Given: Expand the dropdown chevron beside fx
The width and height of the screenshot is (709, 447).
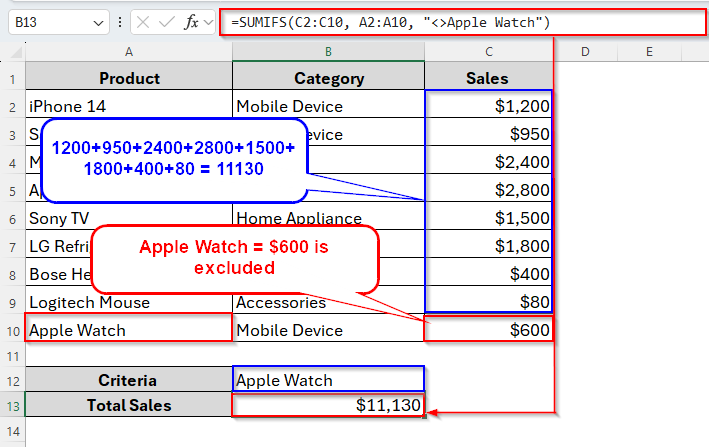Looking at the screenshot, I should click(209, 22).
